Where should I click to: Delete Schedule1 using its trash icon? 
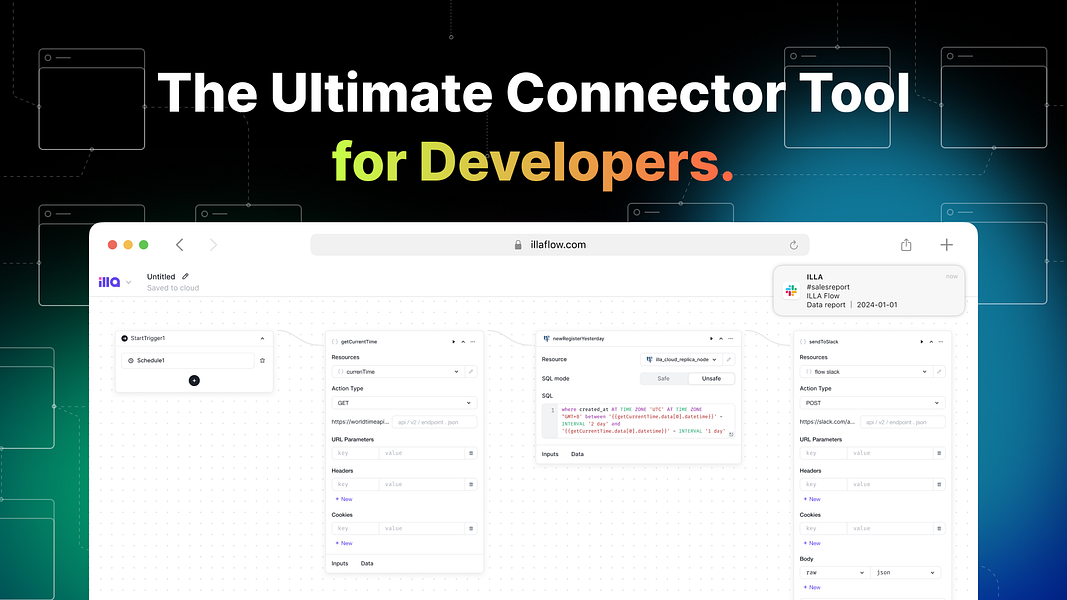(x=263, y=361)
